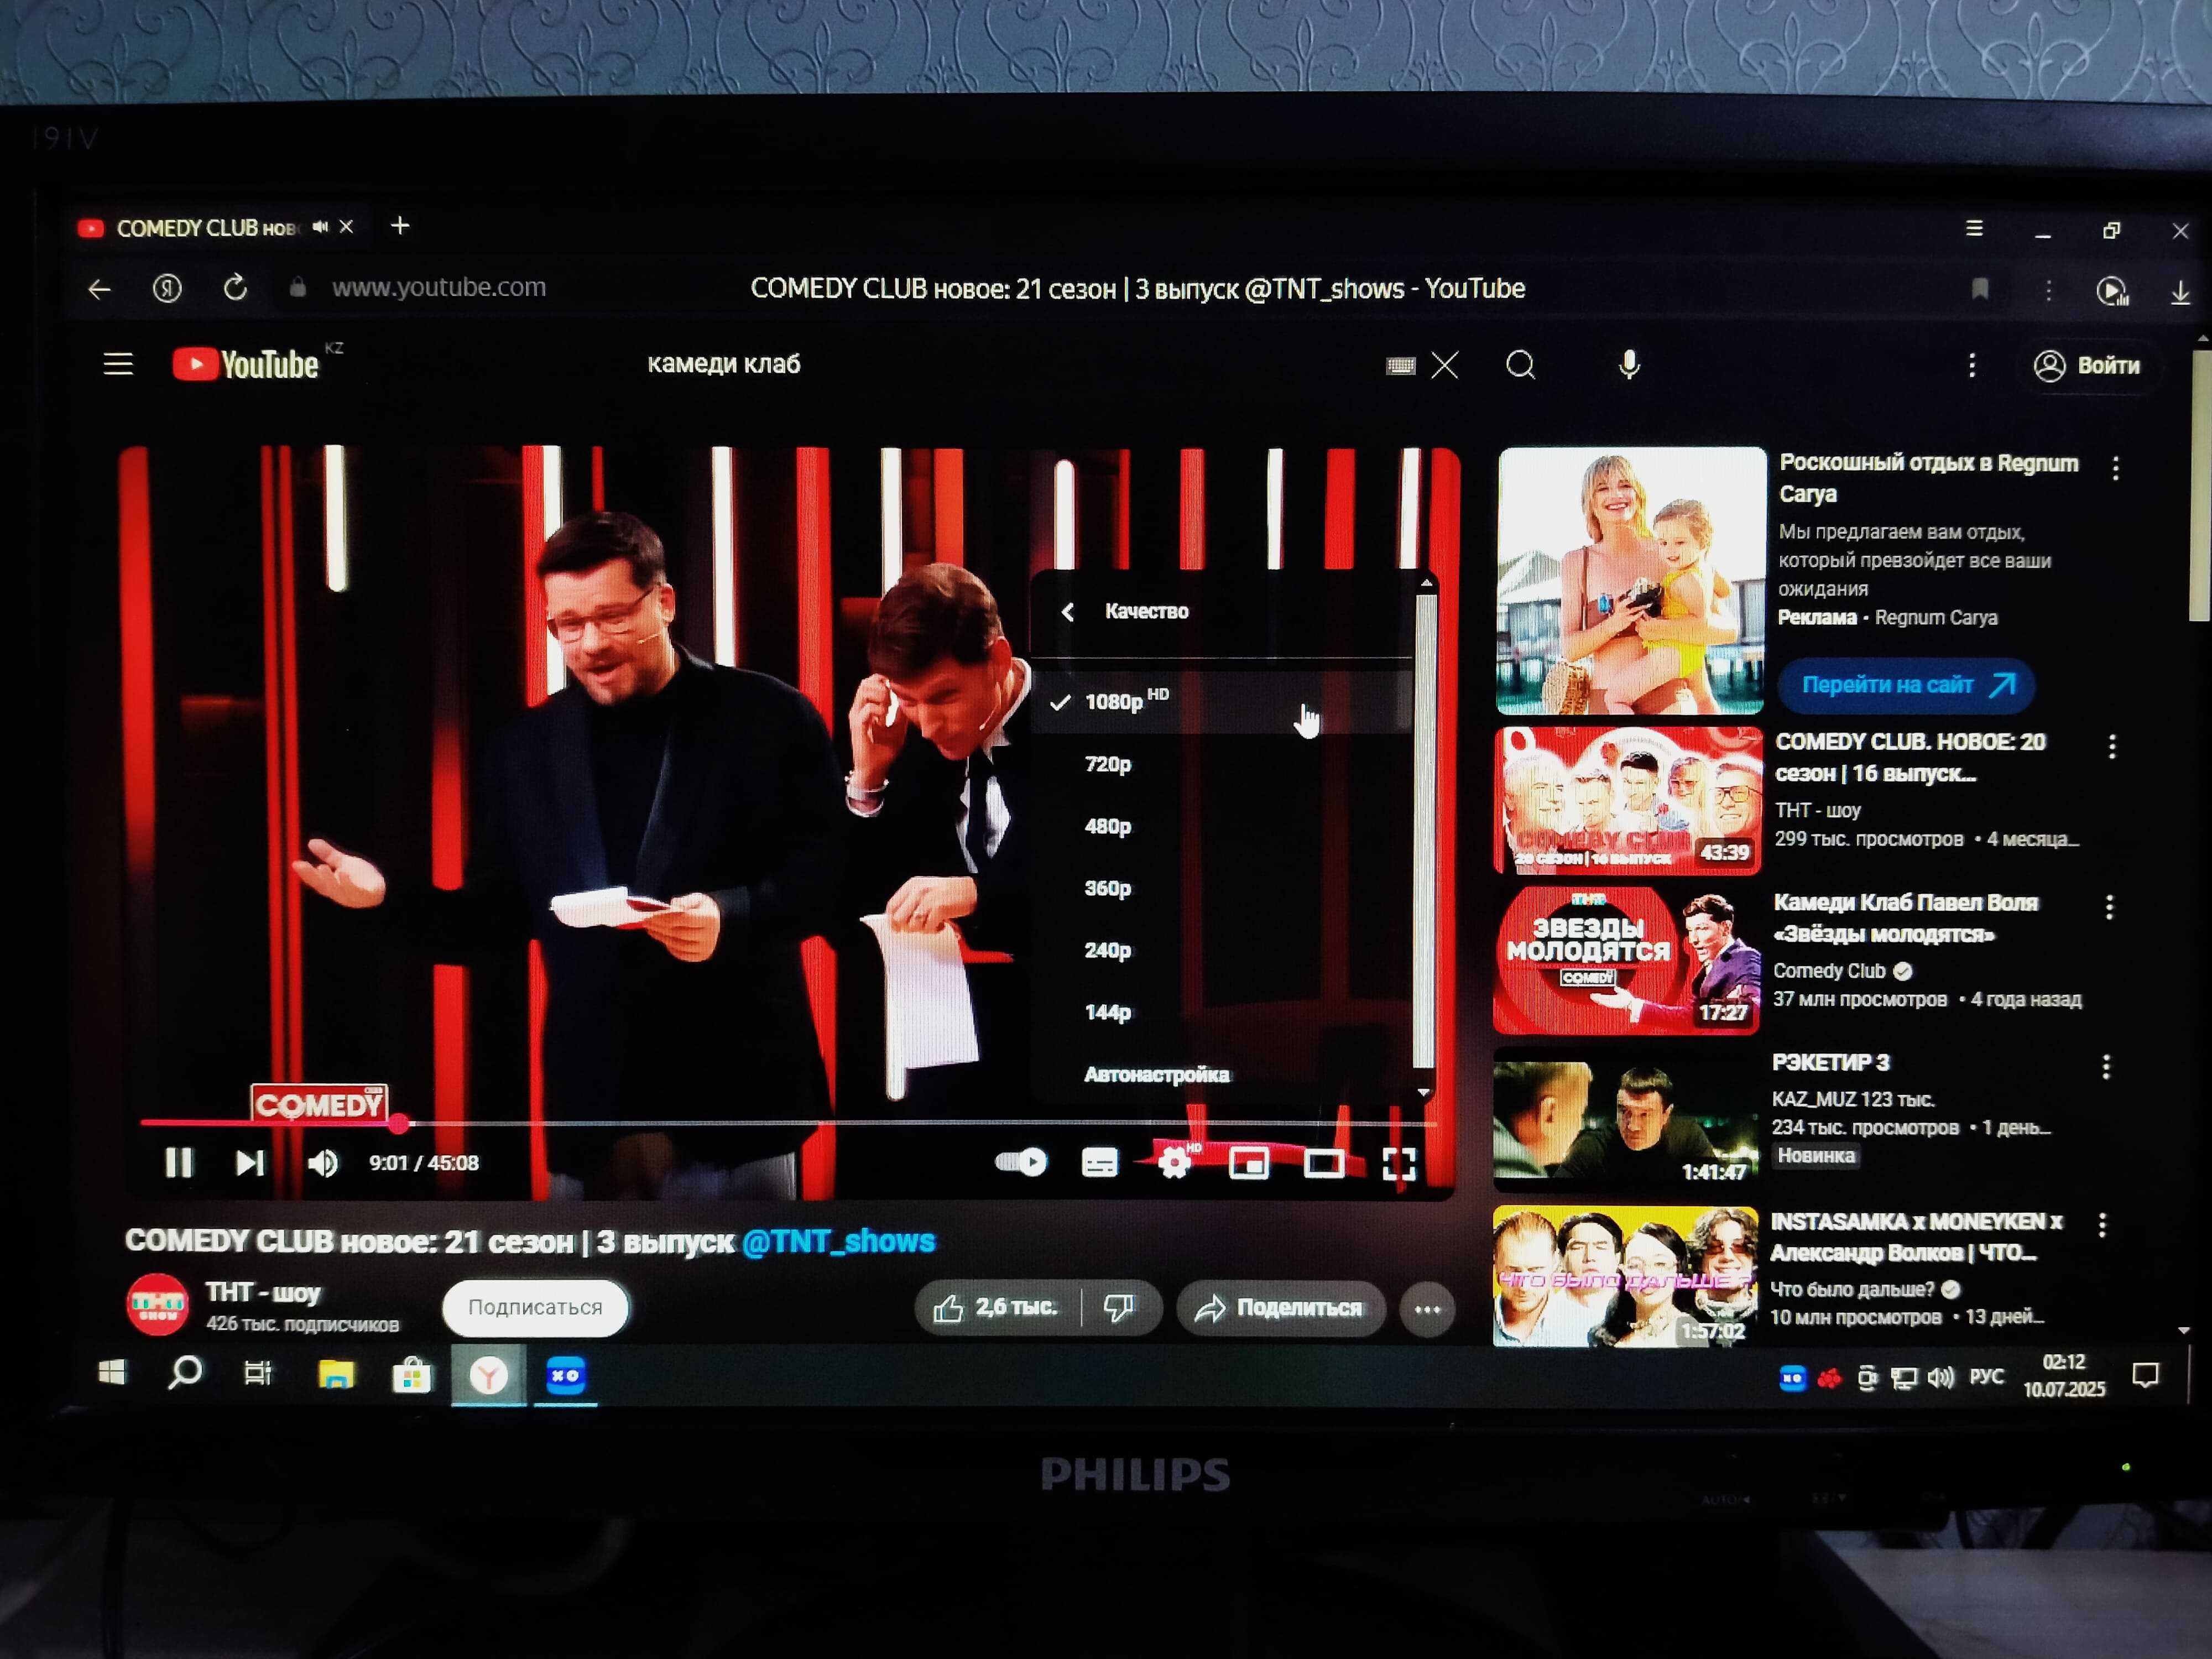The image size is (2212, 1659).
Task: Mute the COMEDY CLUB tab
Action: click(320, 227)
